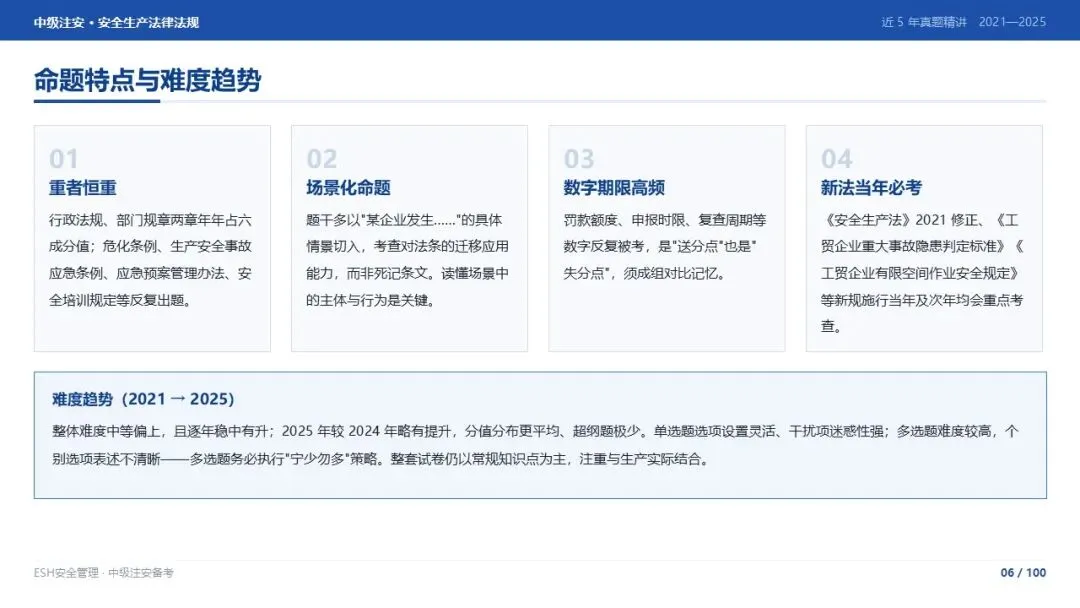Click the header text 近5年真题精讲
The height and width of the screenshot is (608, 1080).
point(924,22)
